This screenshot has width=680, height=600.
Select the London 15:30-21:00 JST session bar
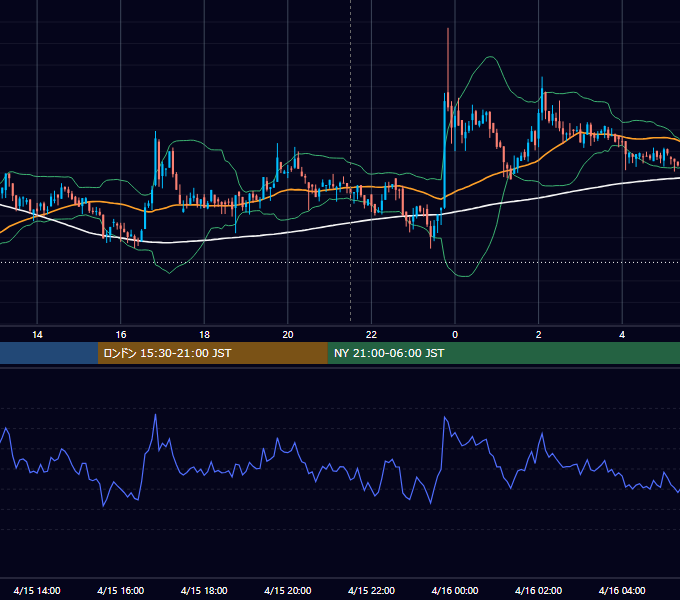pos(212,353)
